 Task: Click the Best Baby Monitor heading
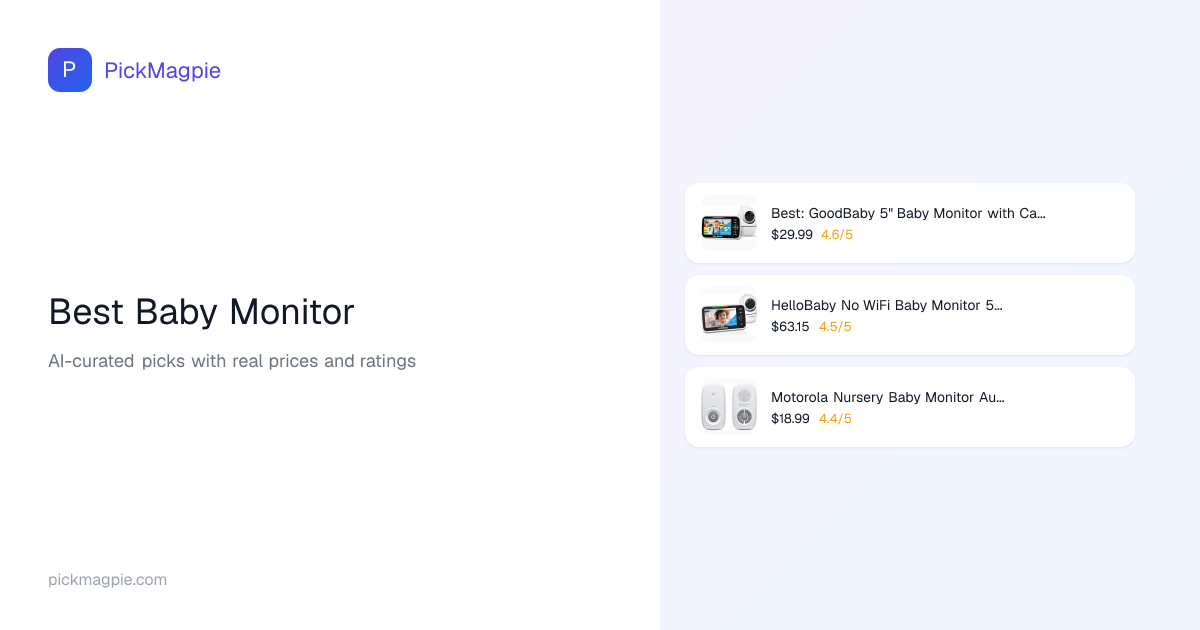click(x=201, y=312)
